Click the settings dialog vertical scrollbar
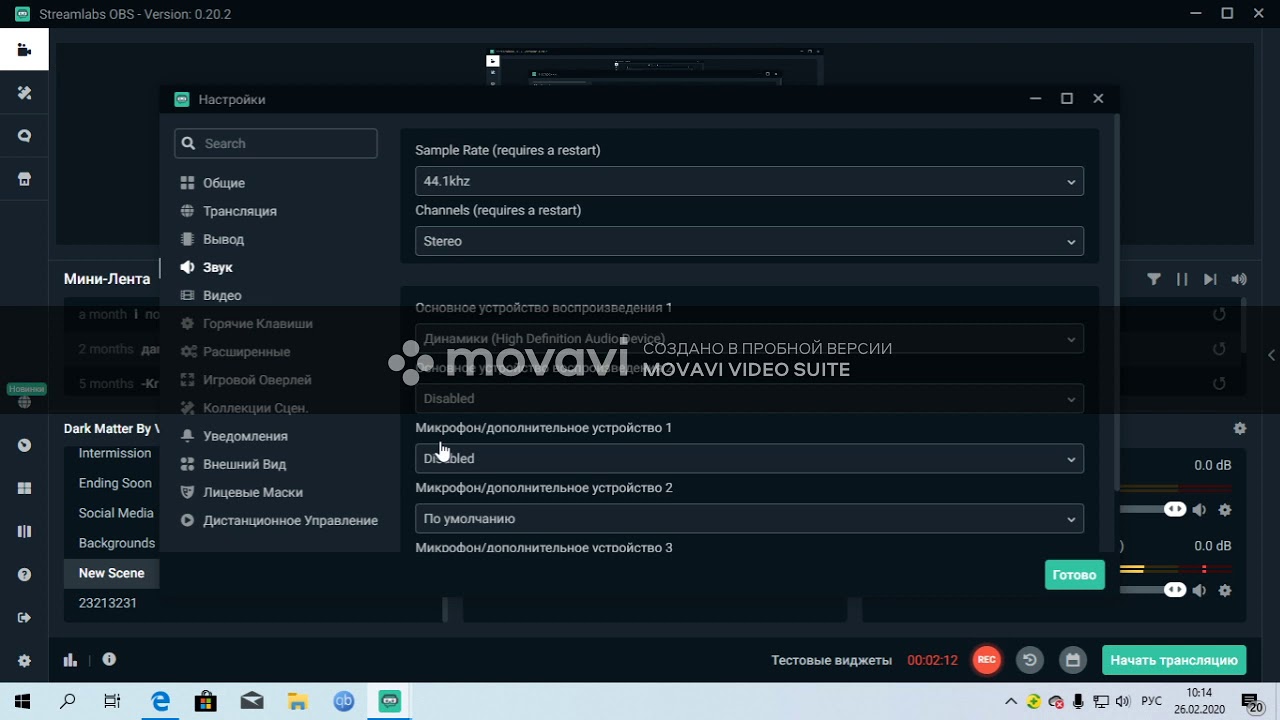This screenshot has width=1280, height=720. 1116,300
